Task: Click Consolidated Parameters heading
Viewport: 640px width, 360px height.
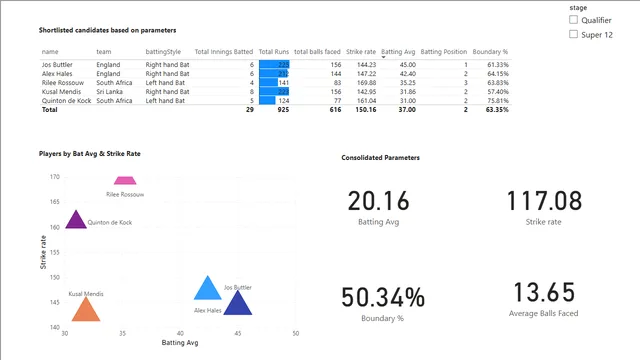Action: click(380, 158)
